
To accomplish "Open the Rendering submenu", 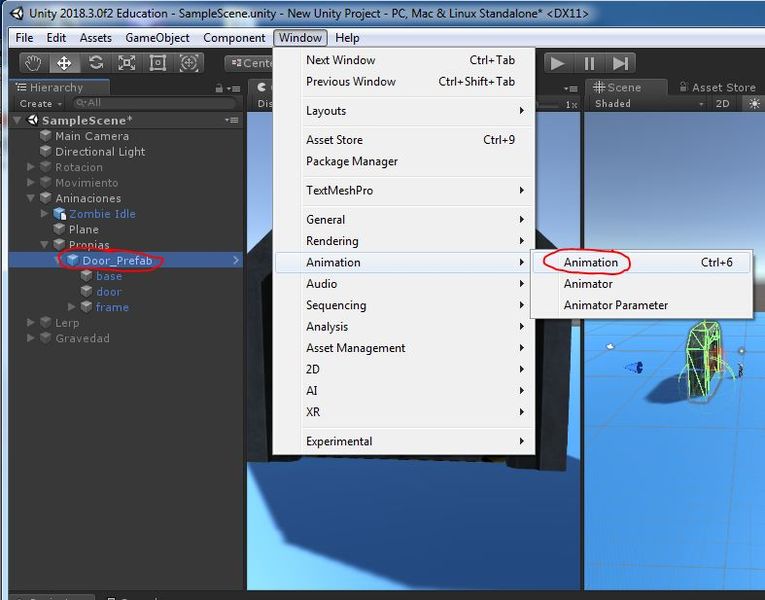I will [x=404, y=241].
